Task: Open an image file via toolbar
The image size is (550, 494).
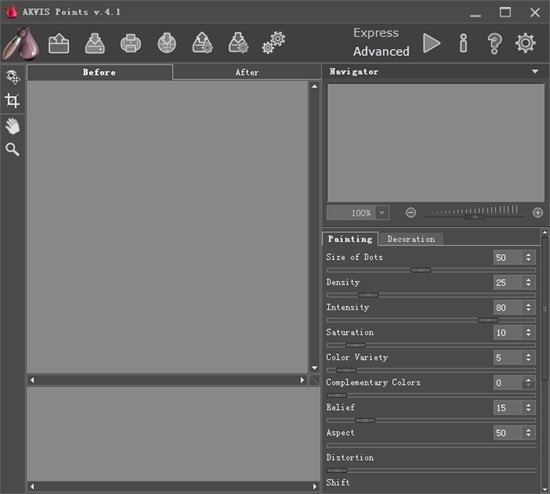Action: tap(59, 44)
